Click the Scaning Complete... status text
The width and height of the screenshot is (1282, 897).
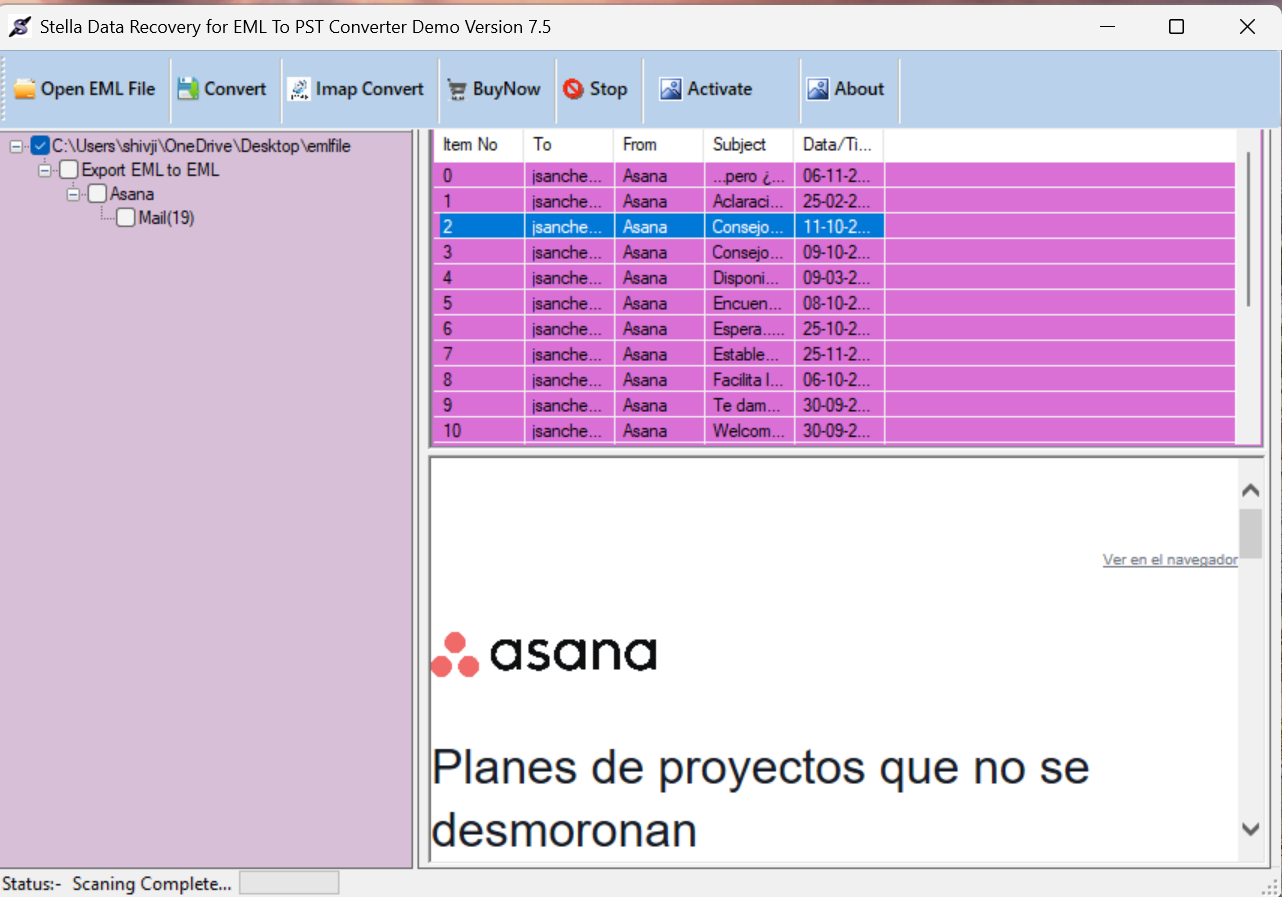152,884
